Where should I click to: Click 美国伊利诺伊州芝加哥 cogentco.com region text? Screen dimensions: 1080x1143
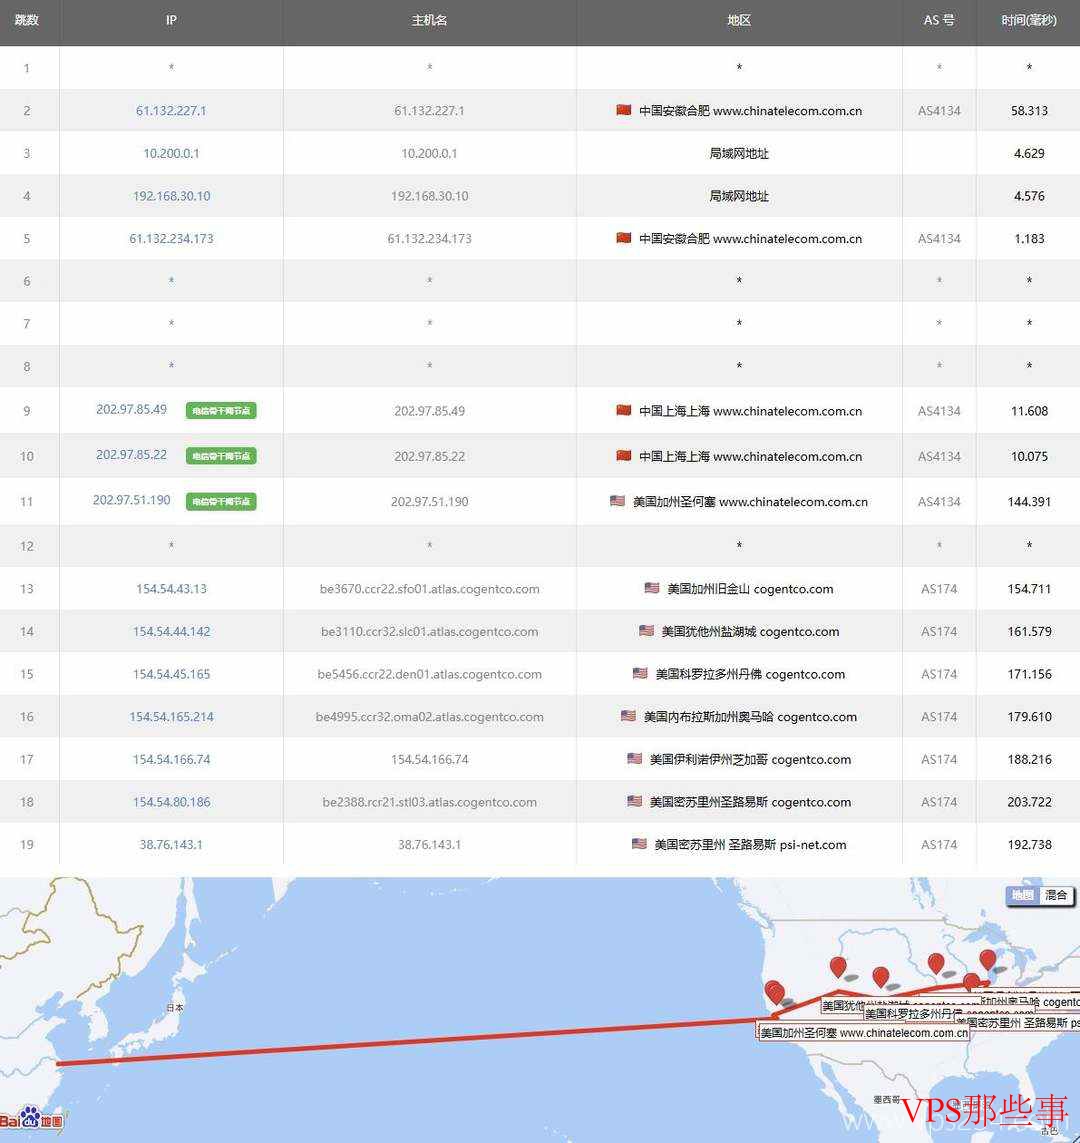[750, 760]
